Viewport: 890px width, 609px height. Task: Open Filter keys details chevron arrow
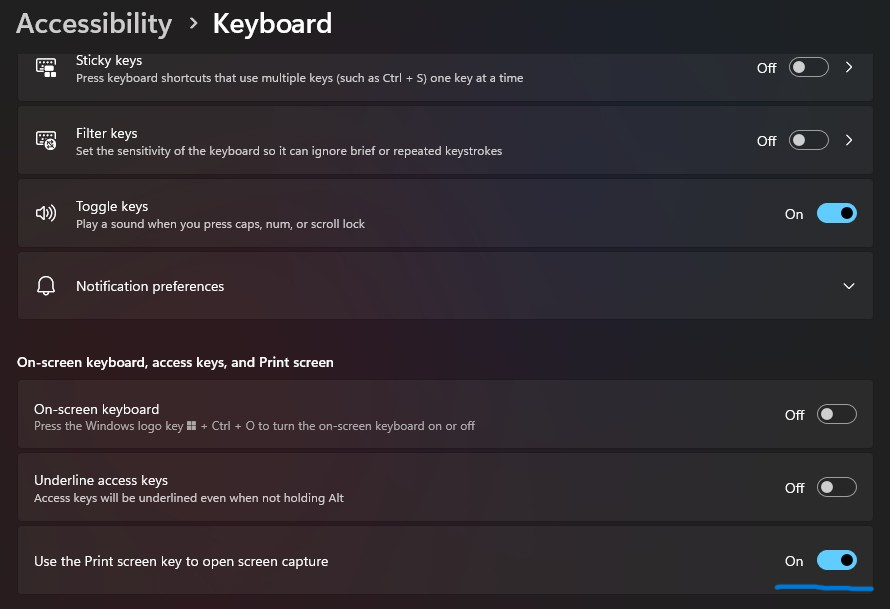click(x=849, y=141)
